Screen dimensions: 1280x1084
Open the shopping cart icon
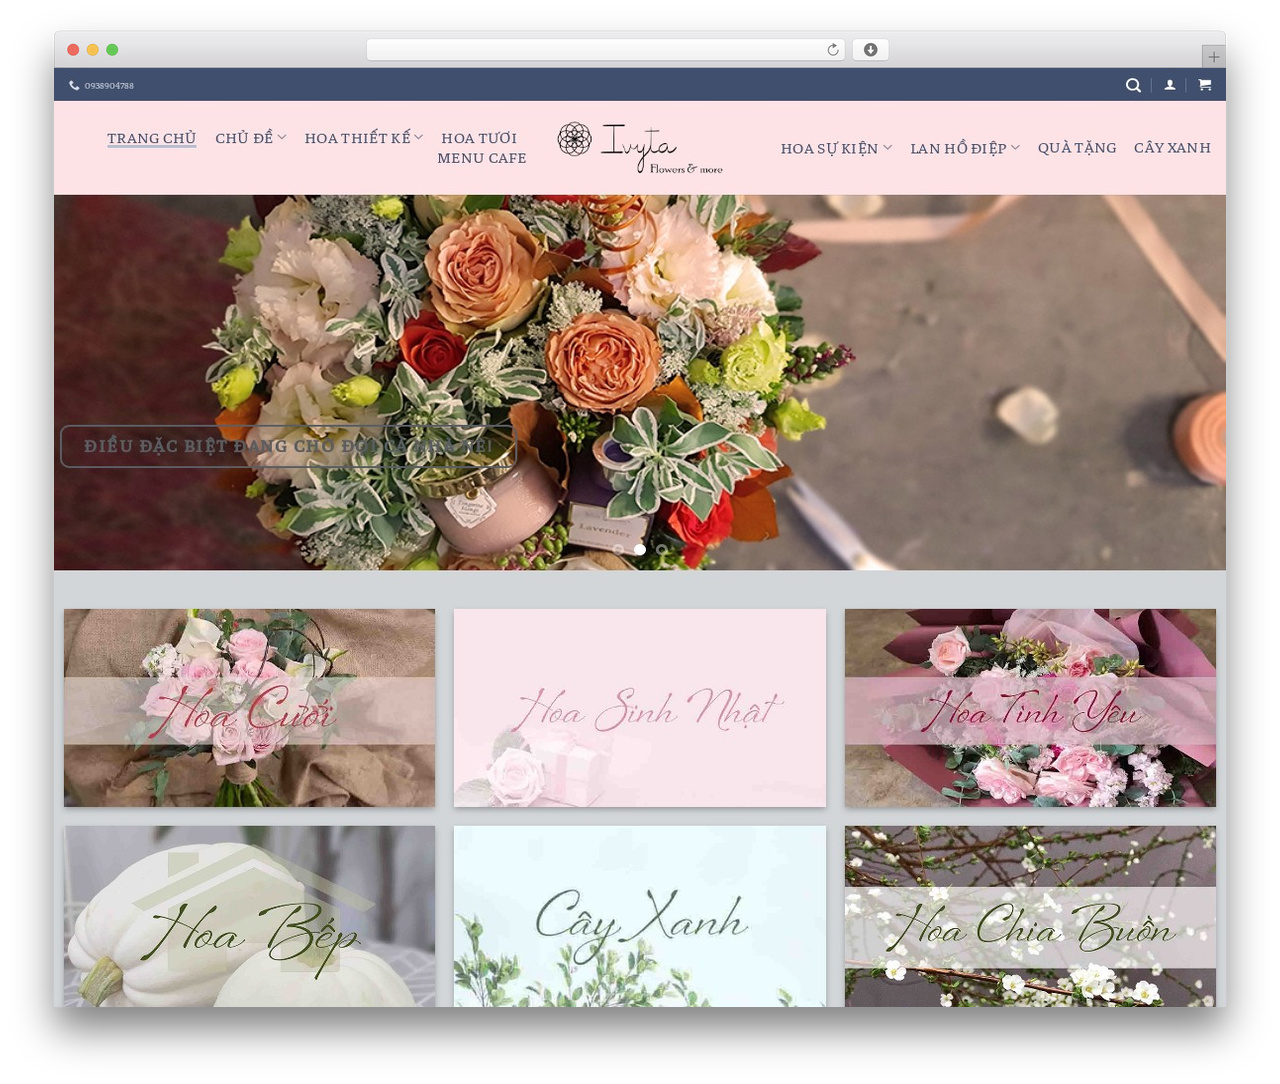point(1205,85)
